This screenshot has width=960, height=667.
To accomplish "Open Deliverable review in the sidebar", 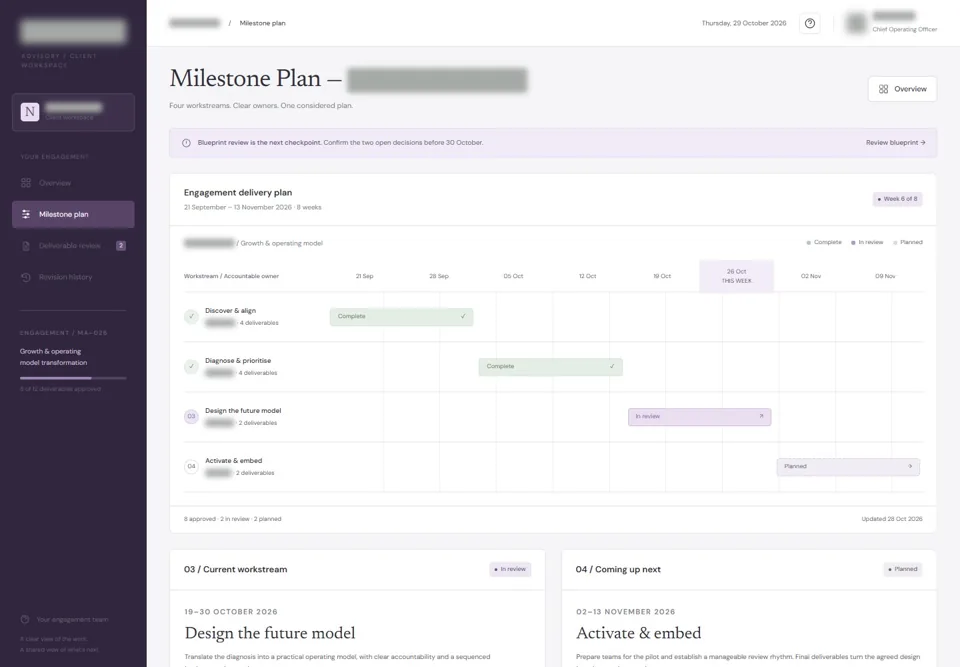I will point(73,246).
